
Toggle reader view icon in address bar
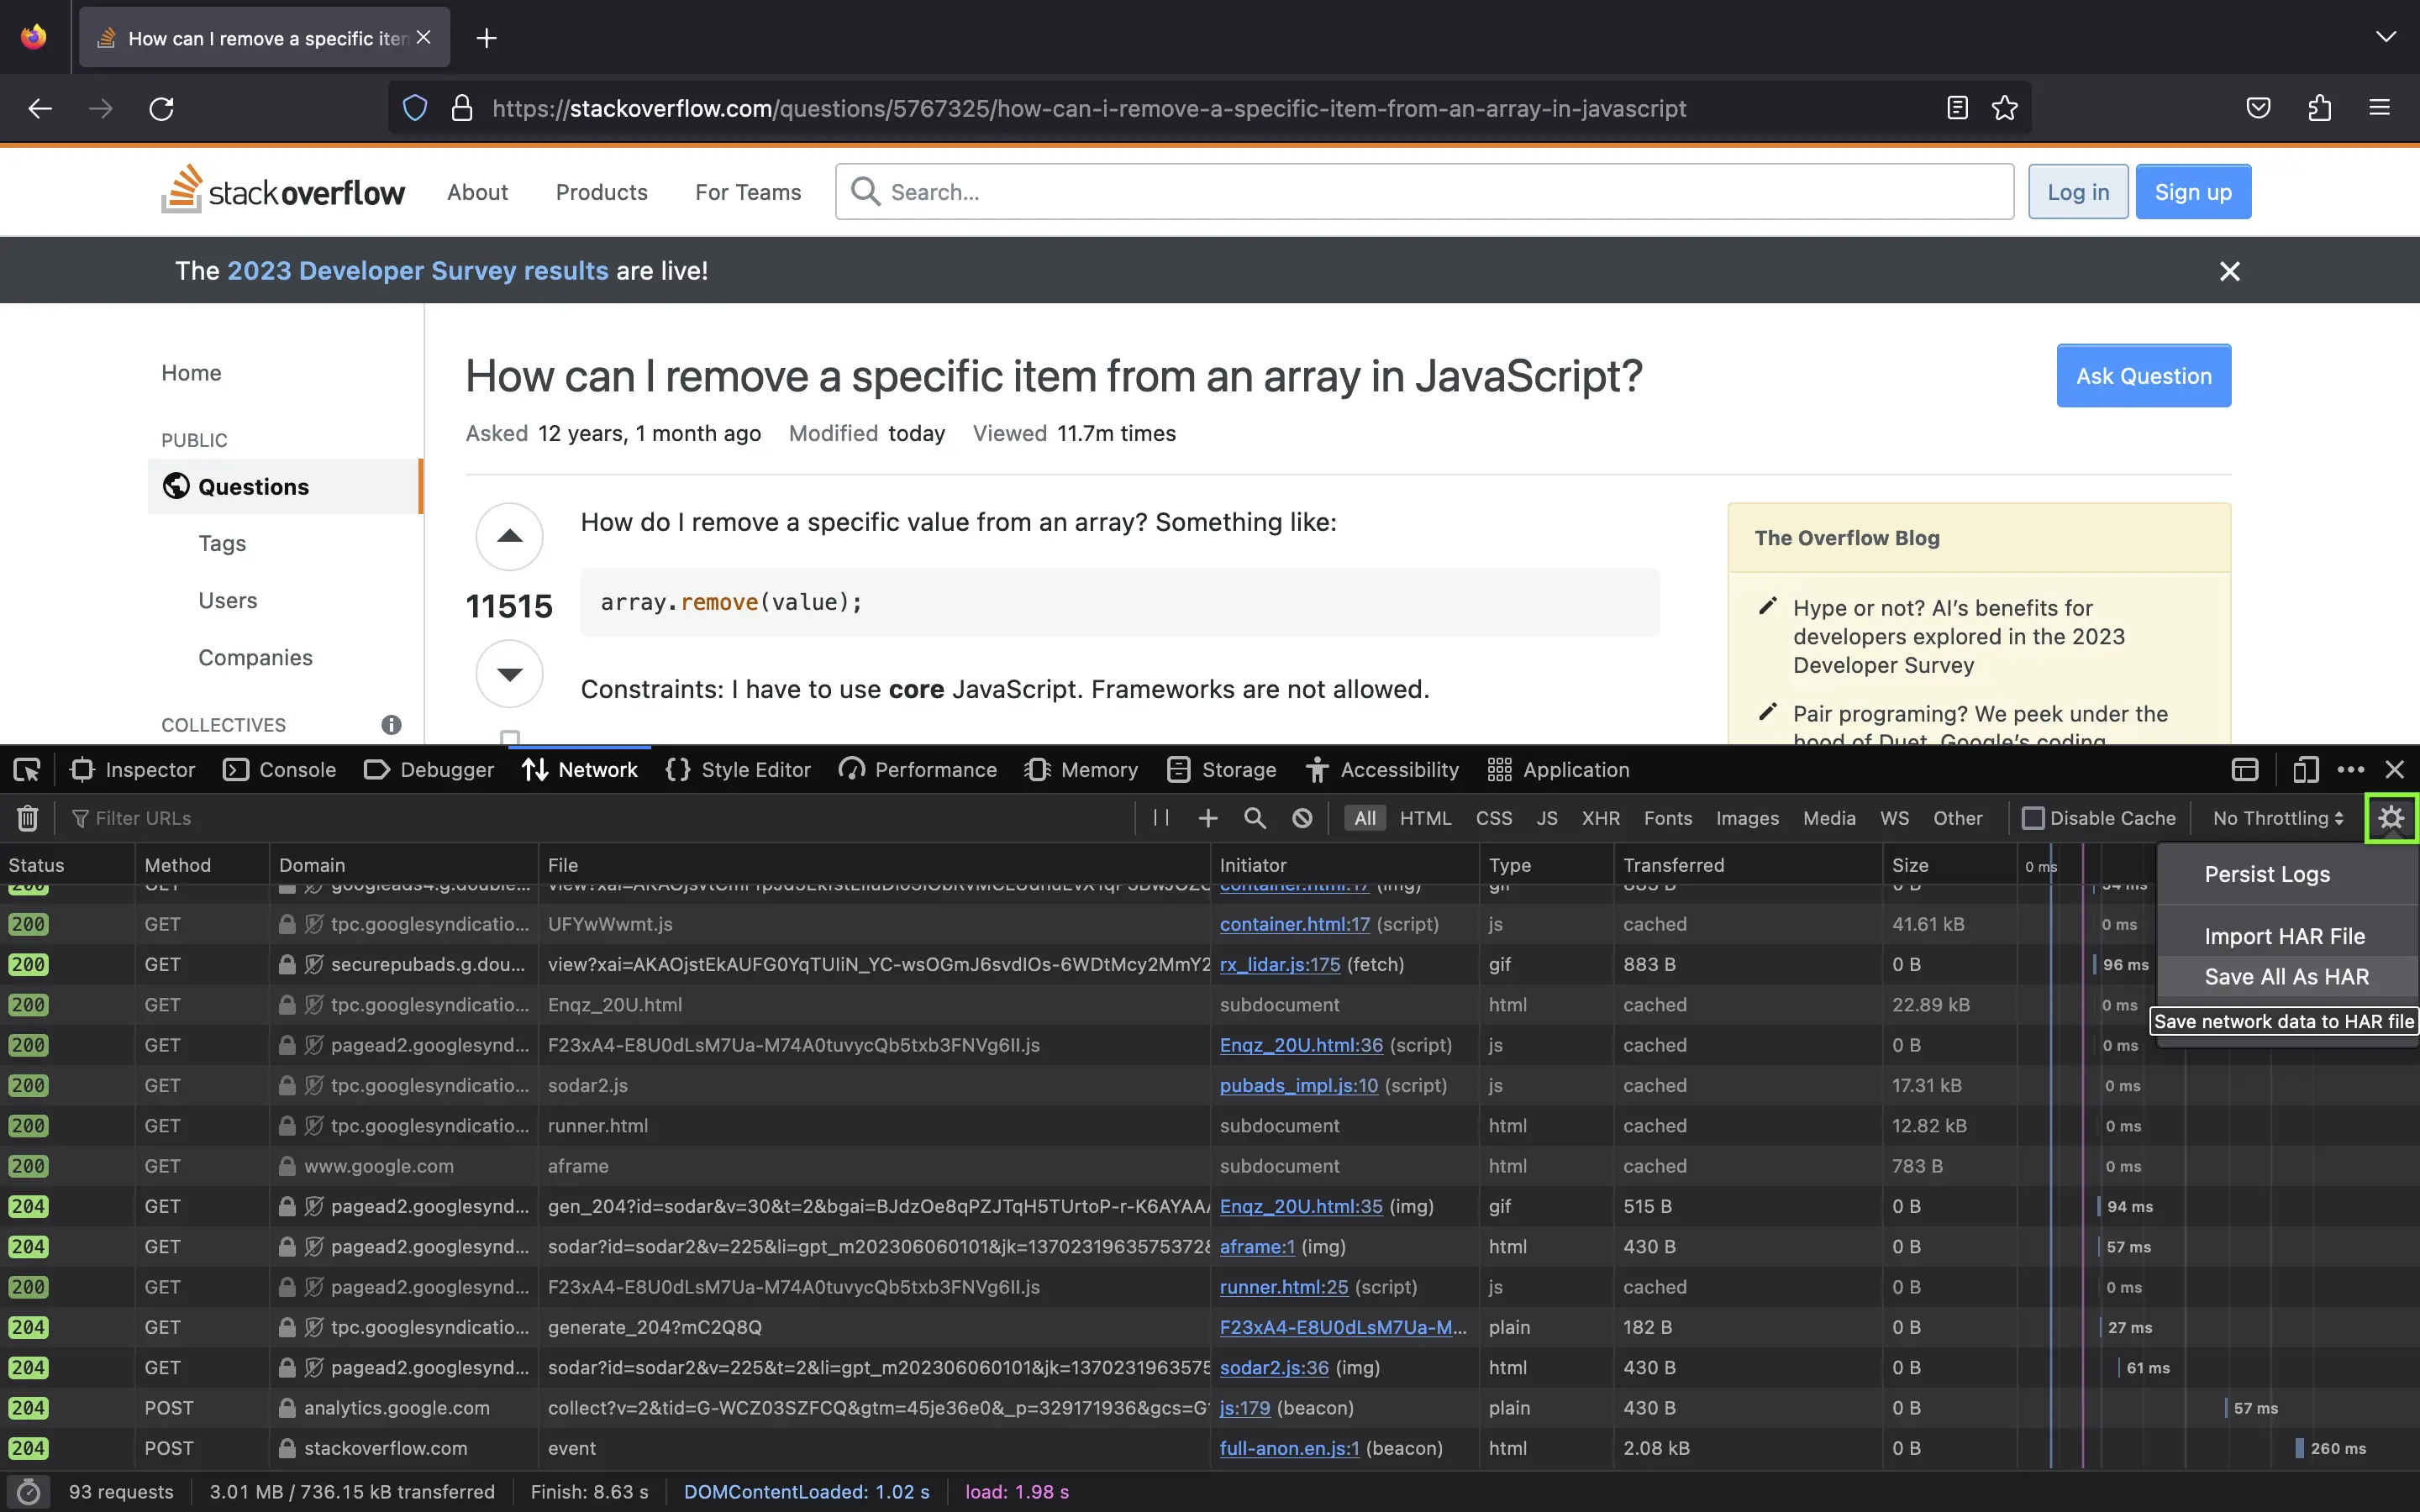(1957, 108)
